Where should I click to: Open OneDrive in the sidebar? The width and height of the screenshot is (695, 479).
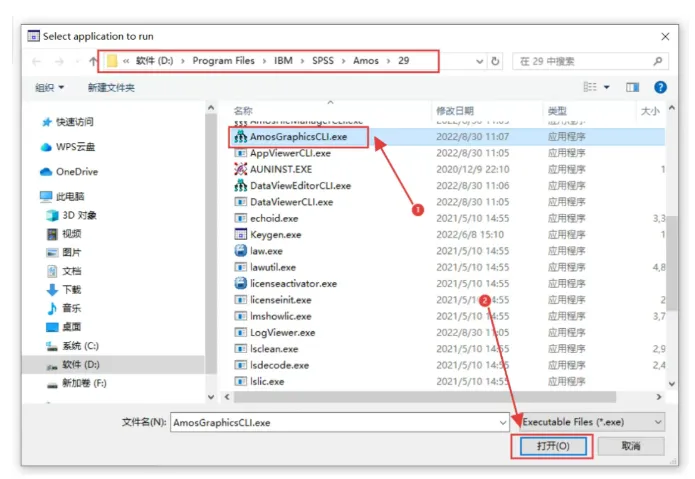click(x=69, y=171)
